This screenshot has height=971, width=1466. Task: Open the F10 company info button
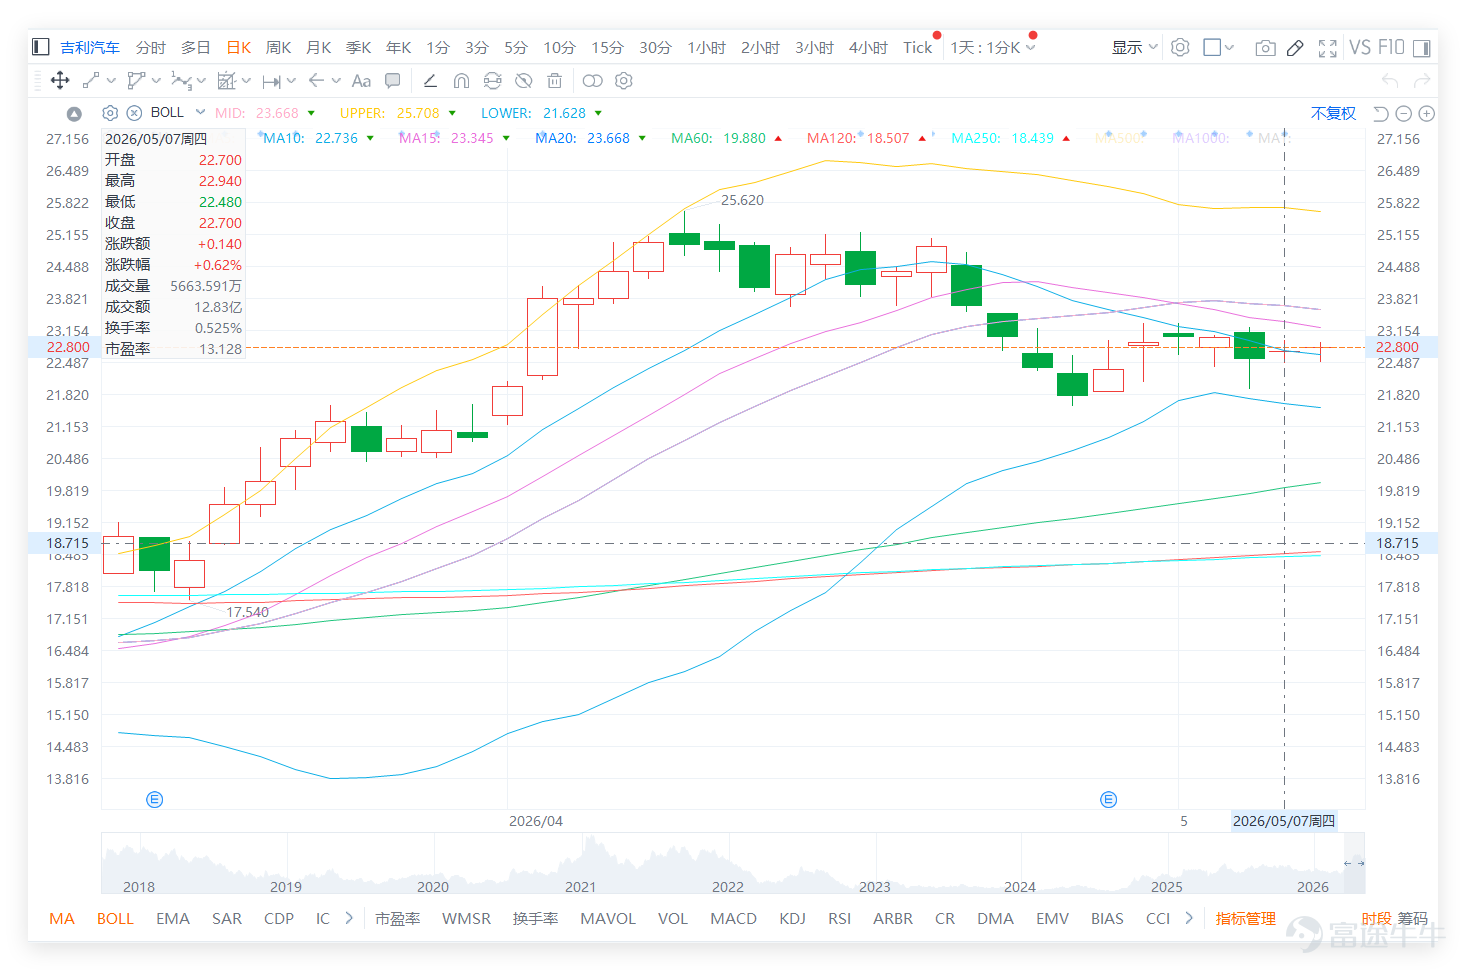tap(1391, 47)
